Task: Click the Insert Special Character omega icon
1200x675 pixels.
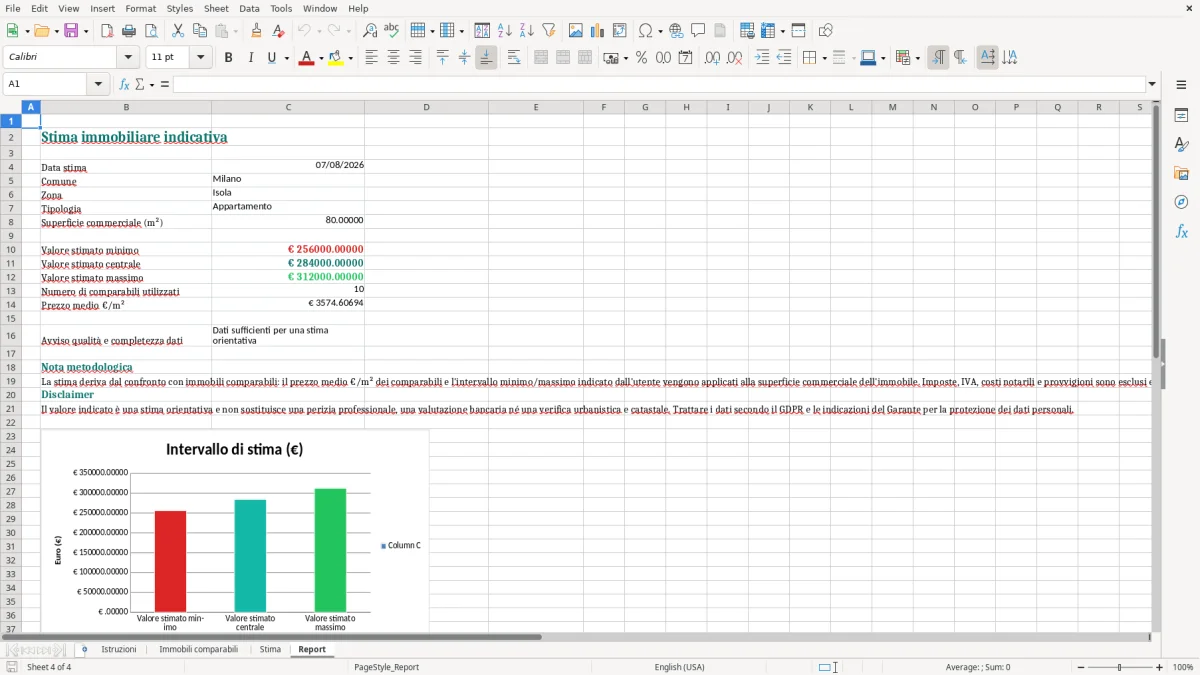Action: [x=645, y=31]
